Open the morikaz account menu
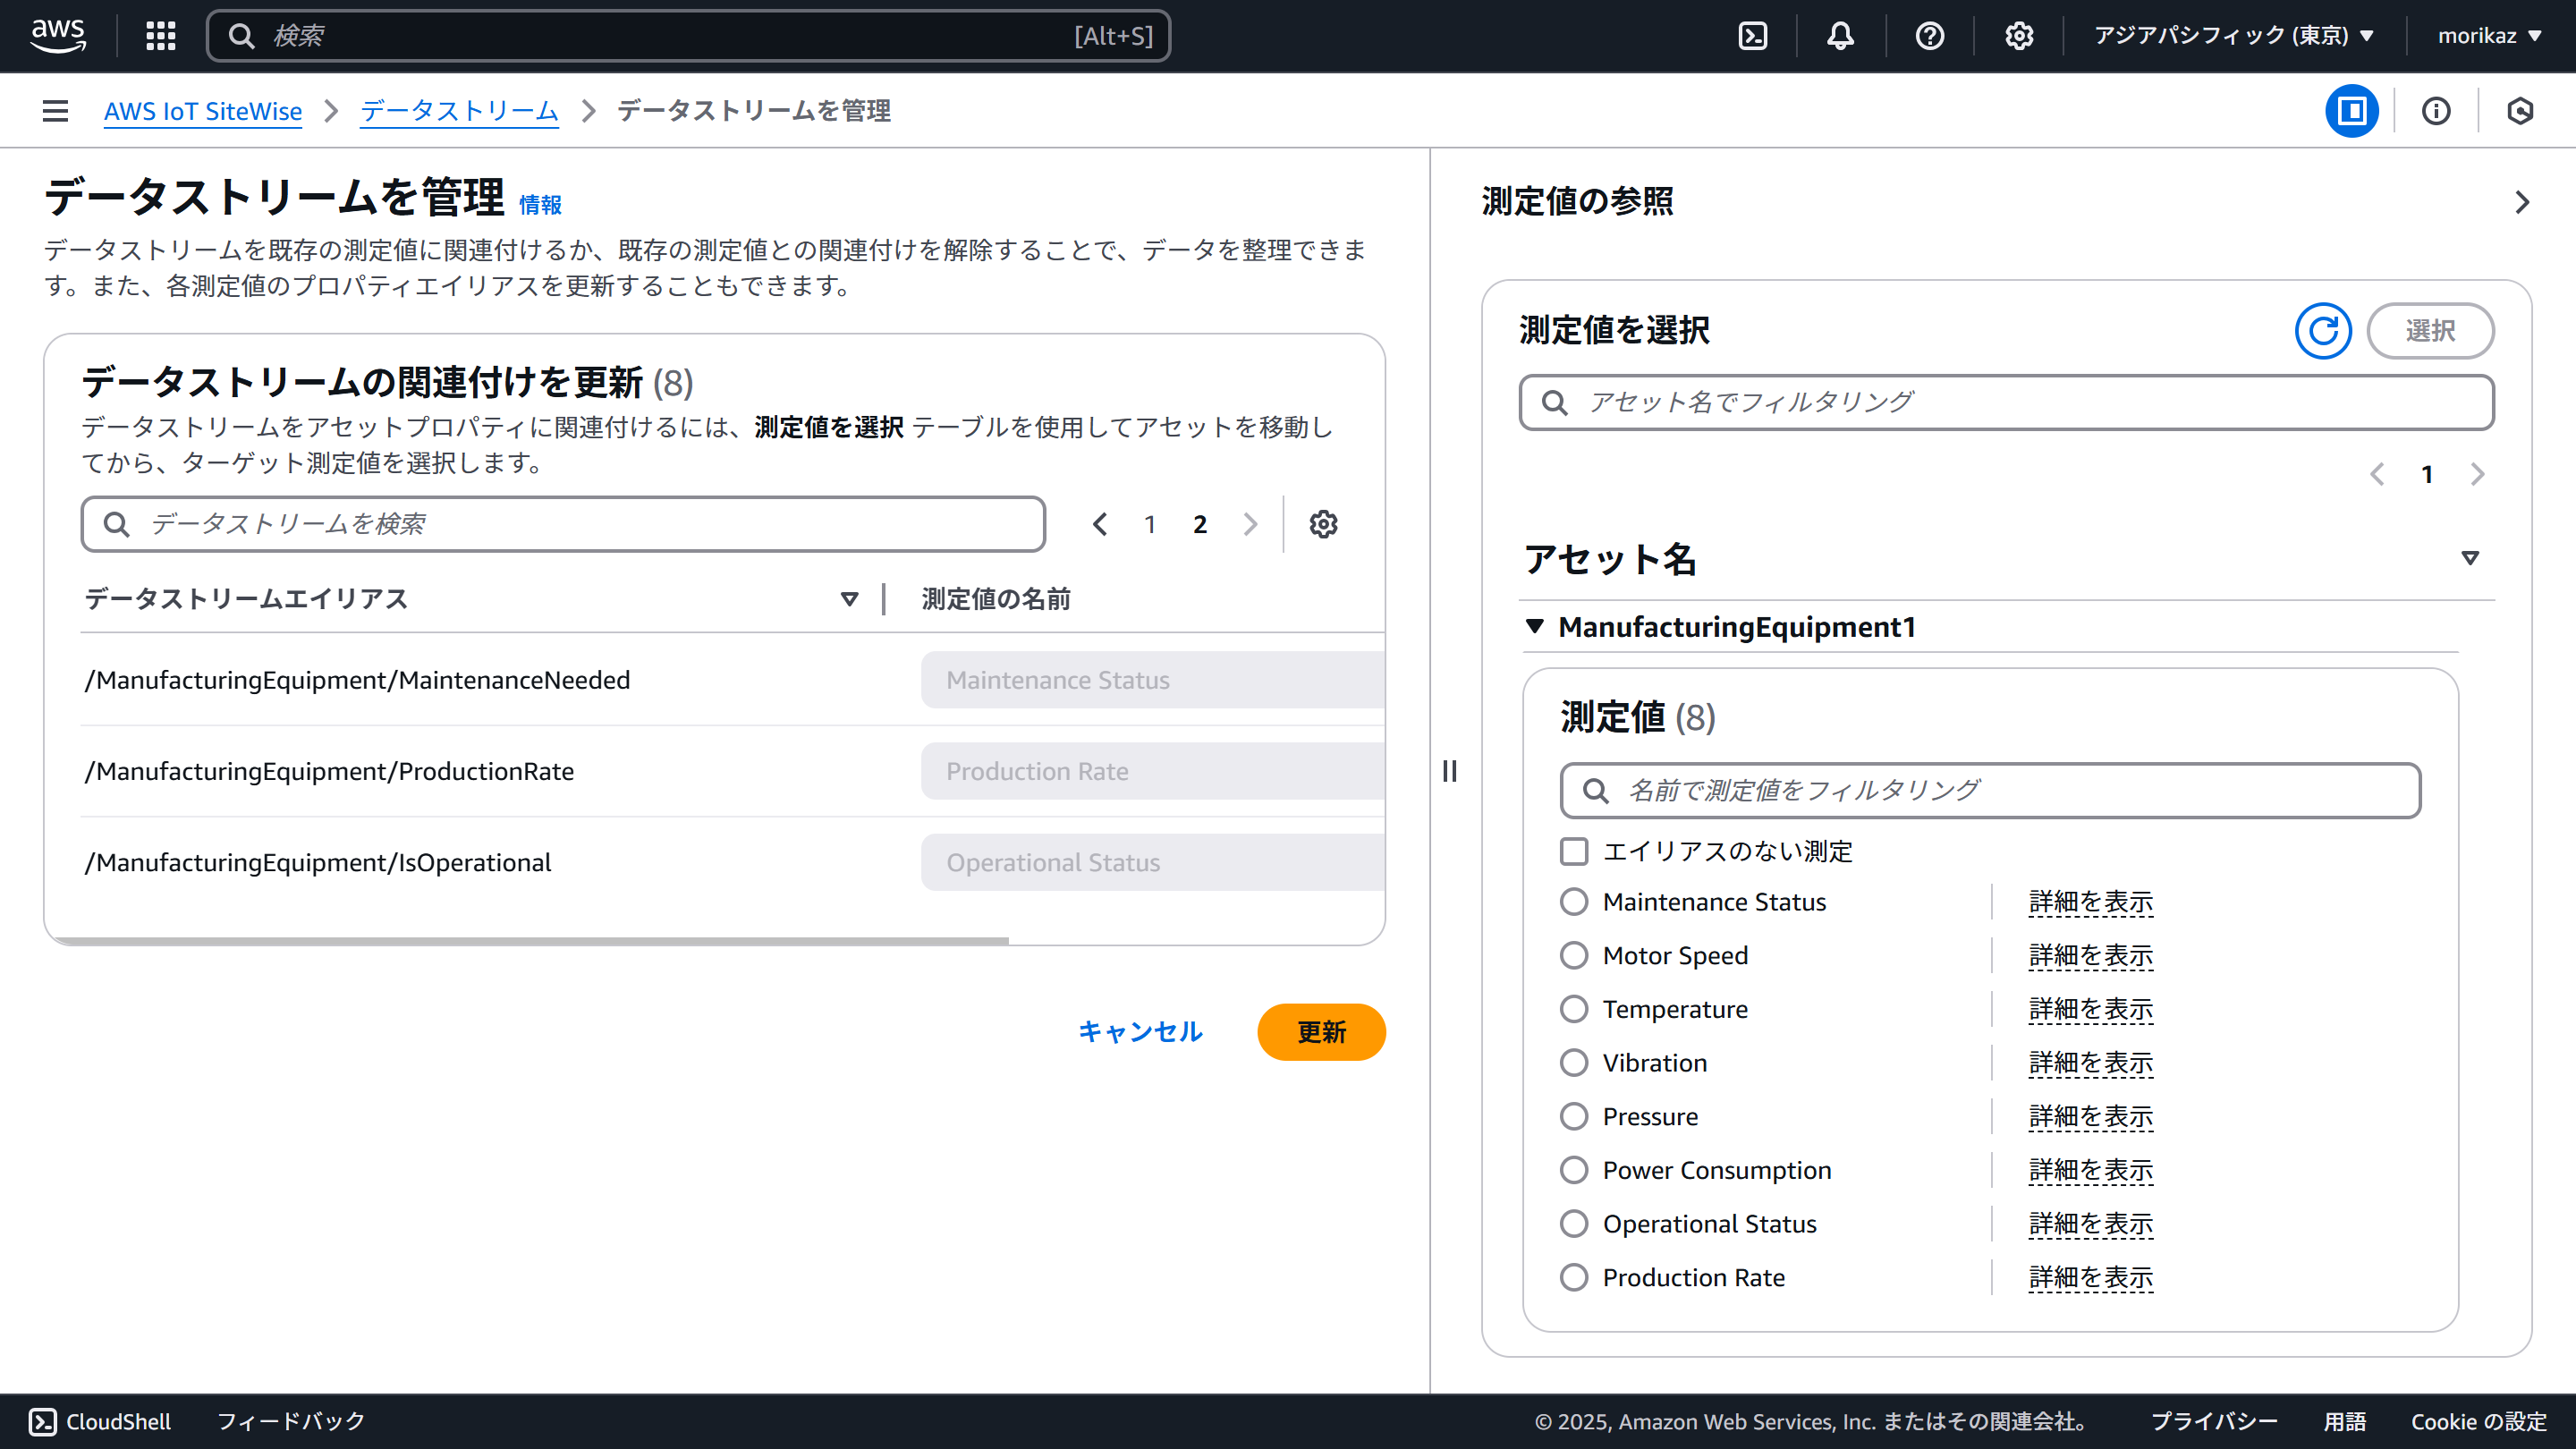 coord(2490,36)
